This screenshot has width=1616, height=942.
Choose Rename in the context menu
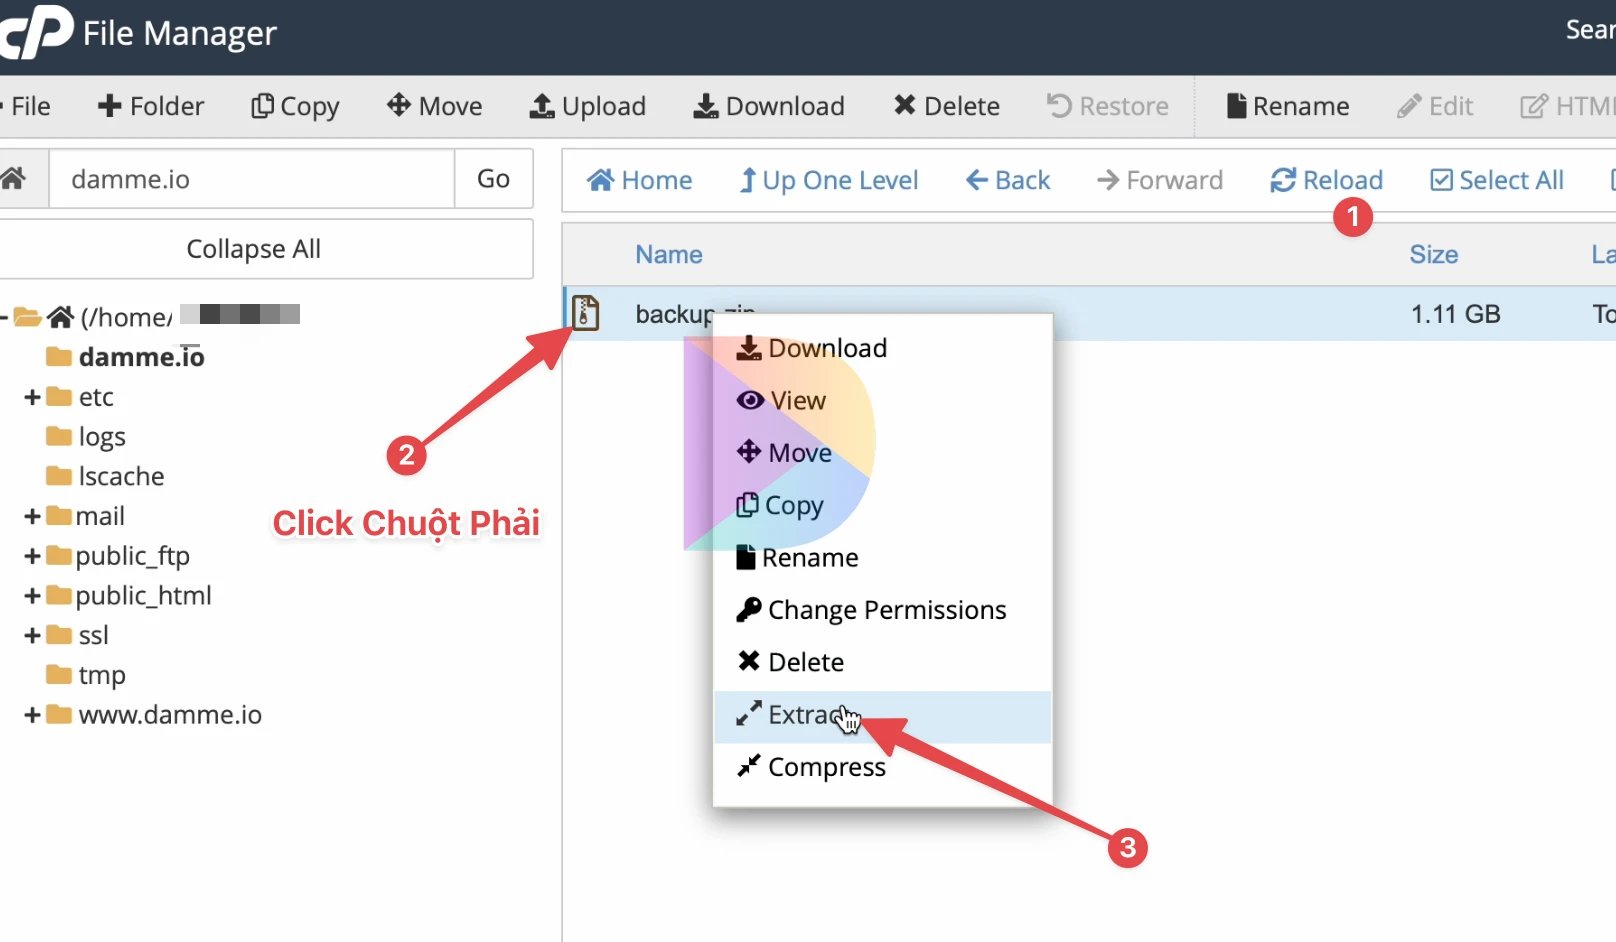(x=882, y=558)
